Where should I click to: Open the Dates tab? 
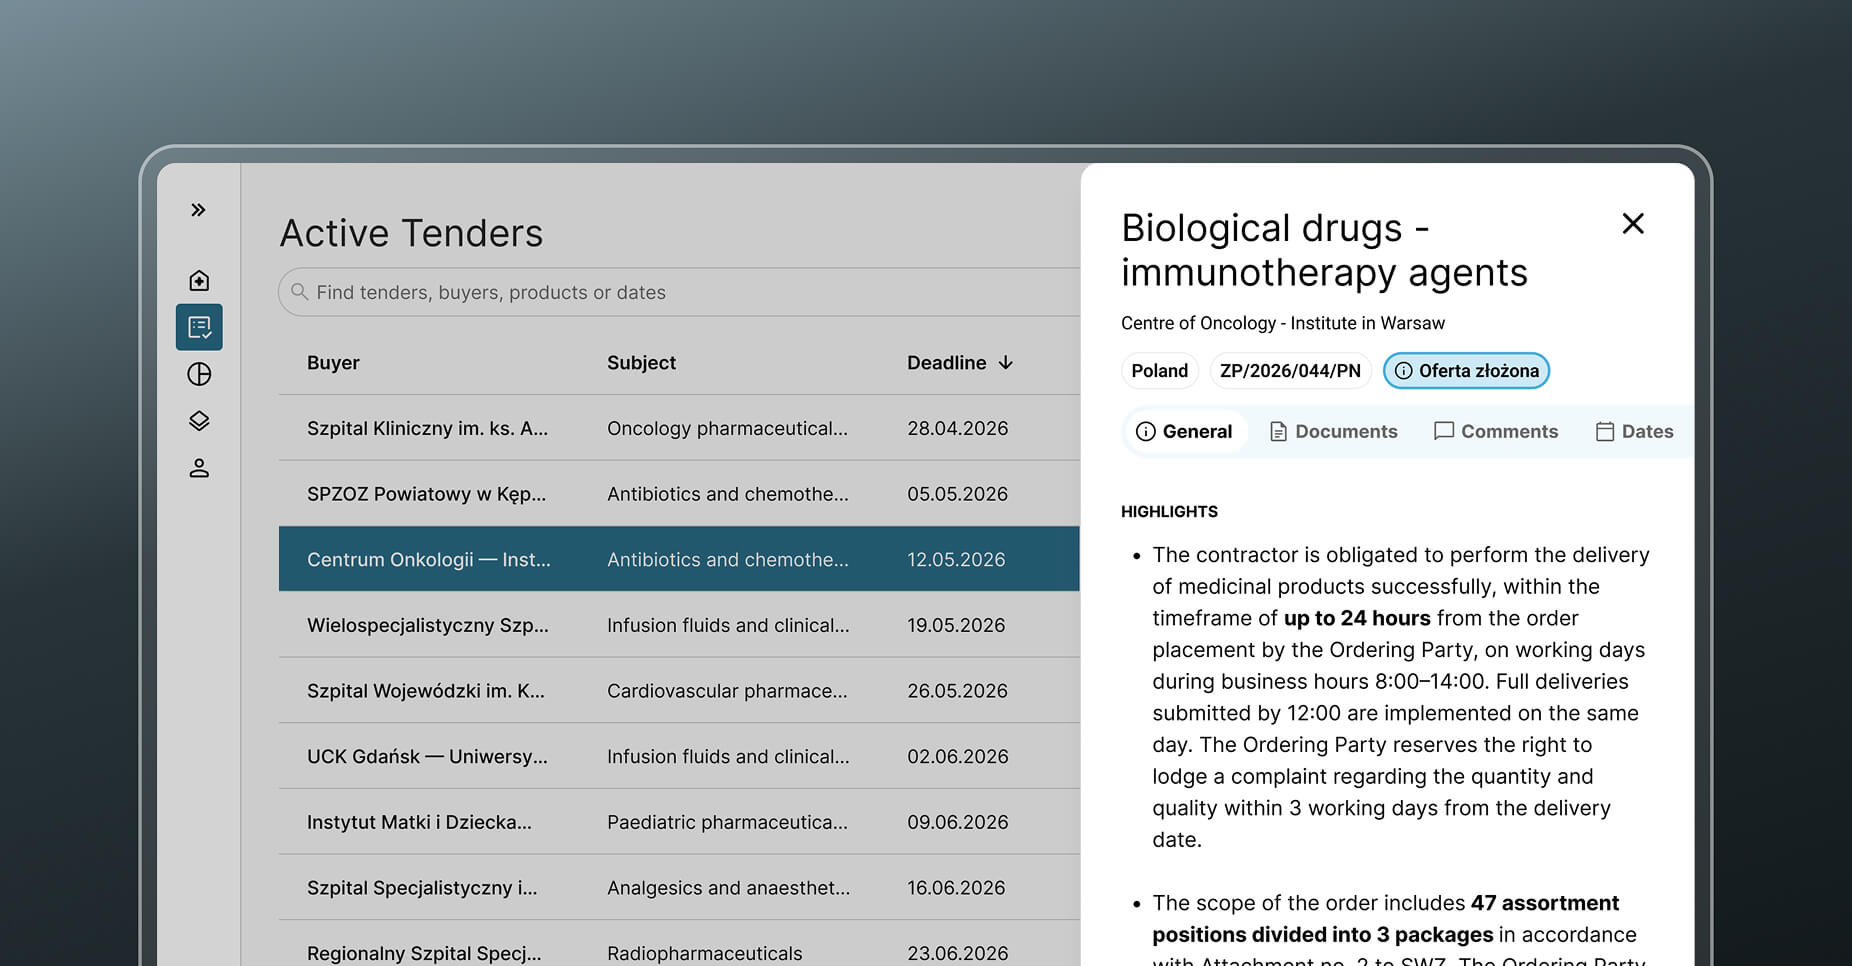click(1635, 431)
